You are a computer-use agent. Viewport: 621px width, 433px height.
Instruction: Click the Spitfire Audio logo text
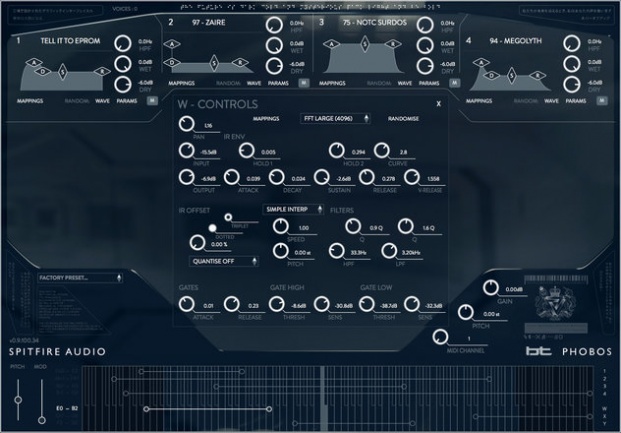57,351
